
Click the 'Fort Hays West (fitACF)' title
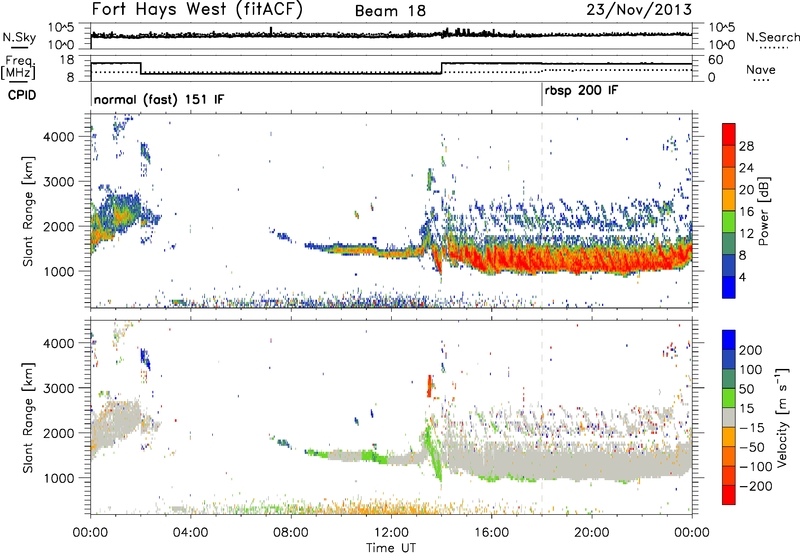pos(197,10)
